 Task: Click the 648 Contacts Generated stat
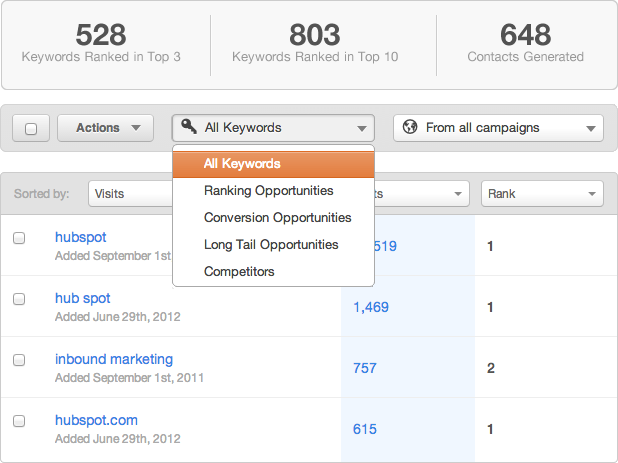[525, 43]
